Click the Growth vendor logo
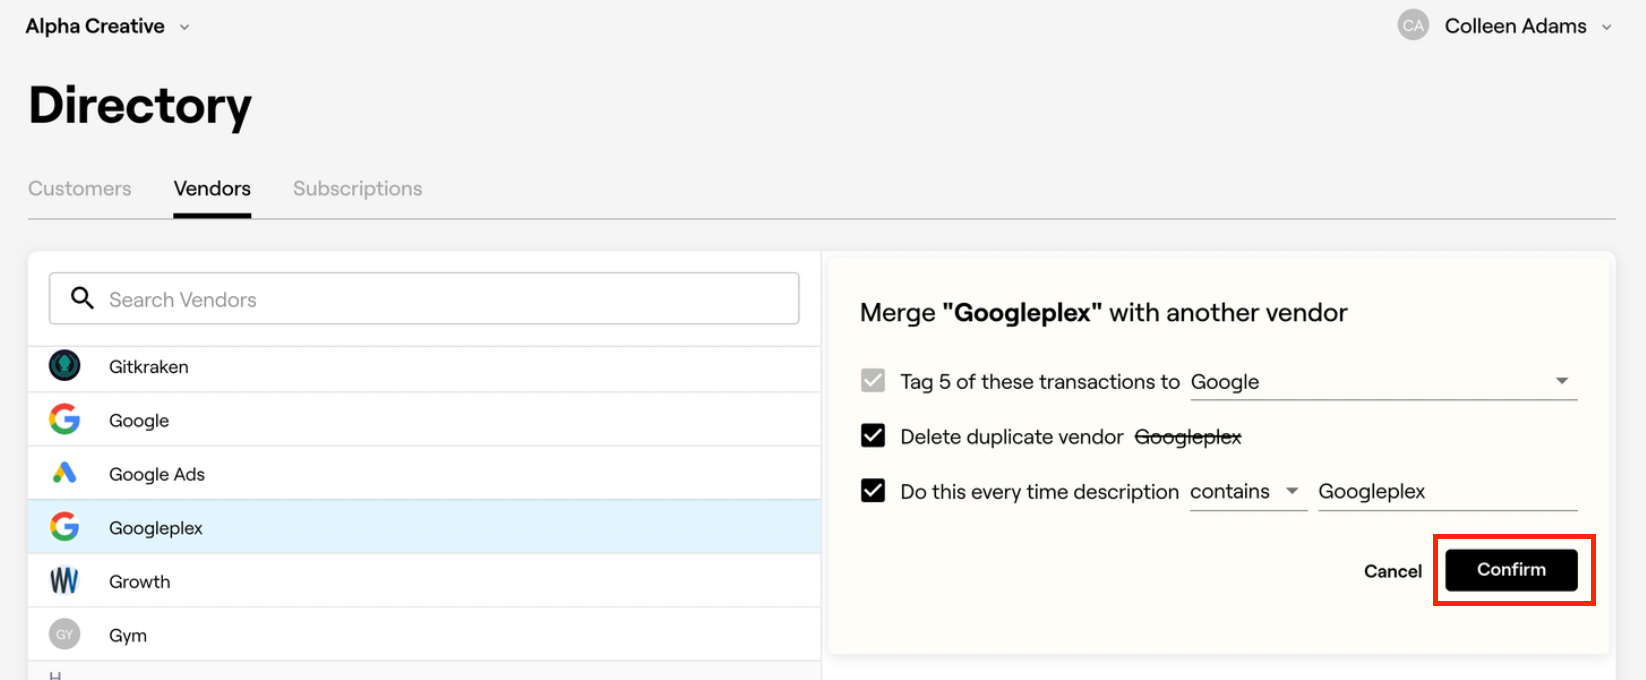1646x680 pixels. (65, 580)
